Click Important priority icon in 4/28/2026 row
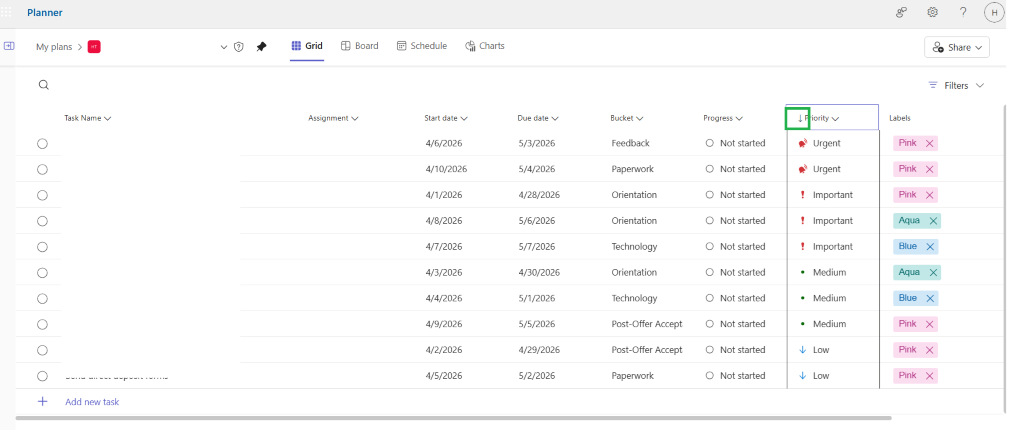Screen dimensions: 1024x430 (x=803, y=195)
